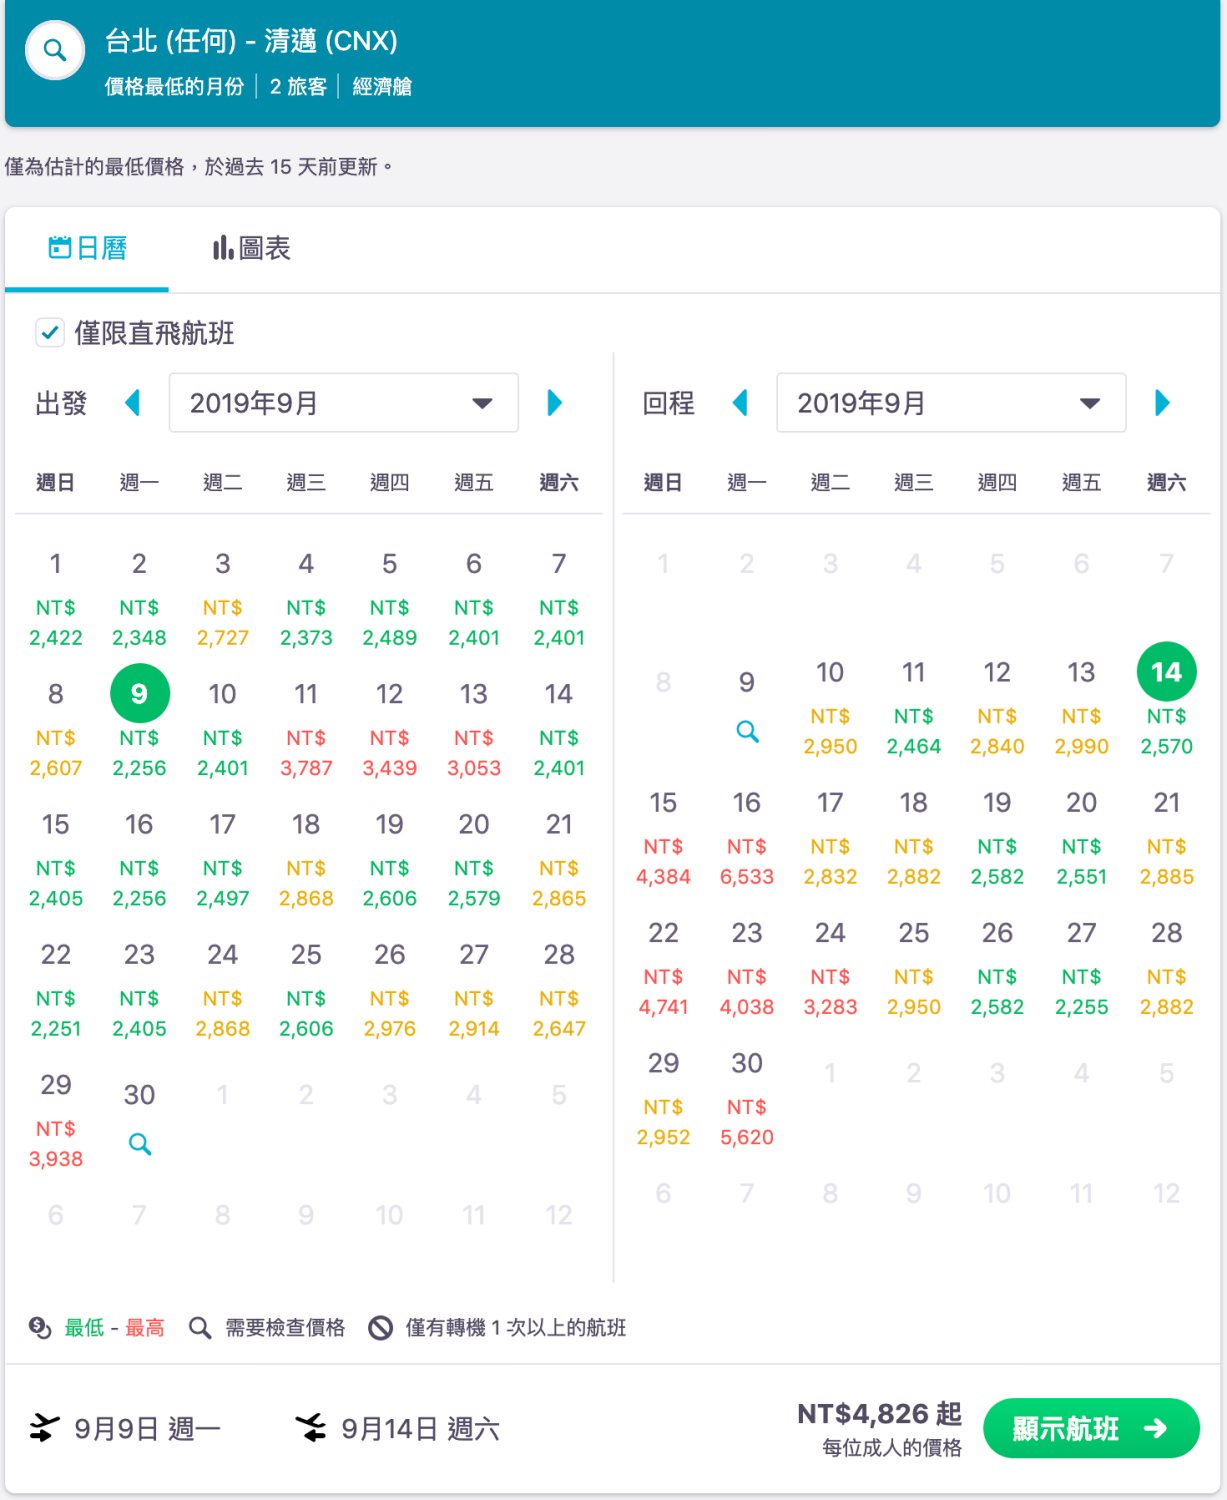Go to next return month arrow
1227x1500 pixels.
tap(1162, 403)
